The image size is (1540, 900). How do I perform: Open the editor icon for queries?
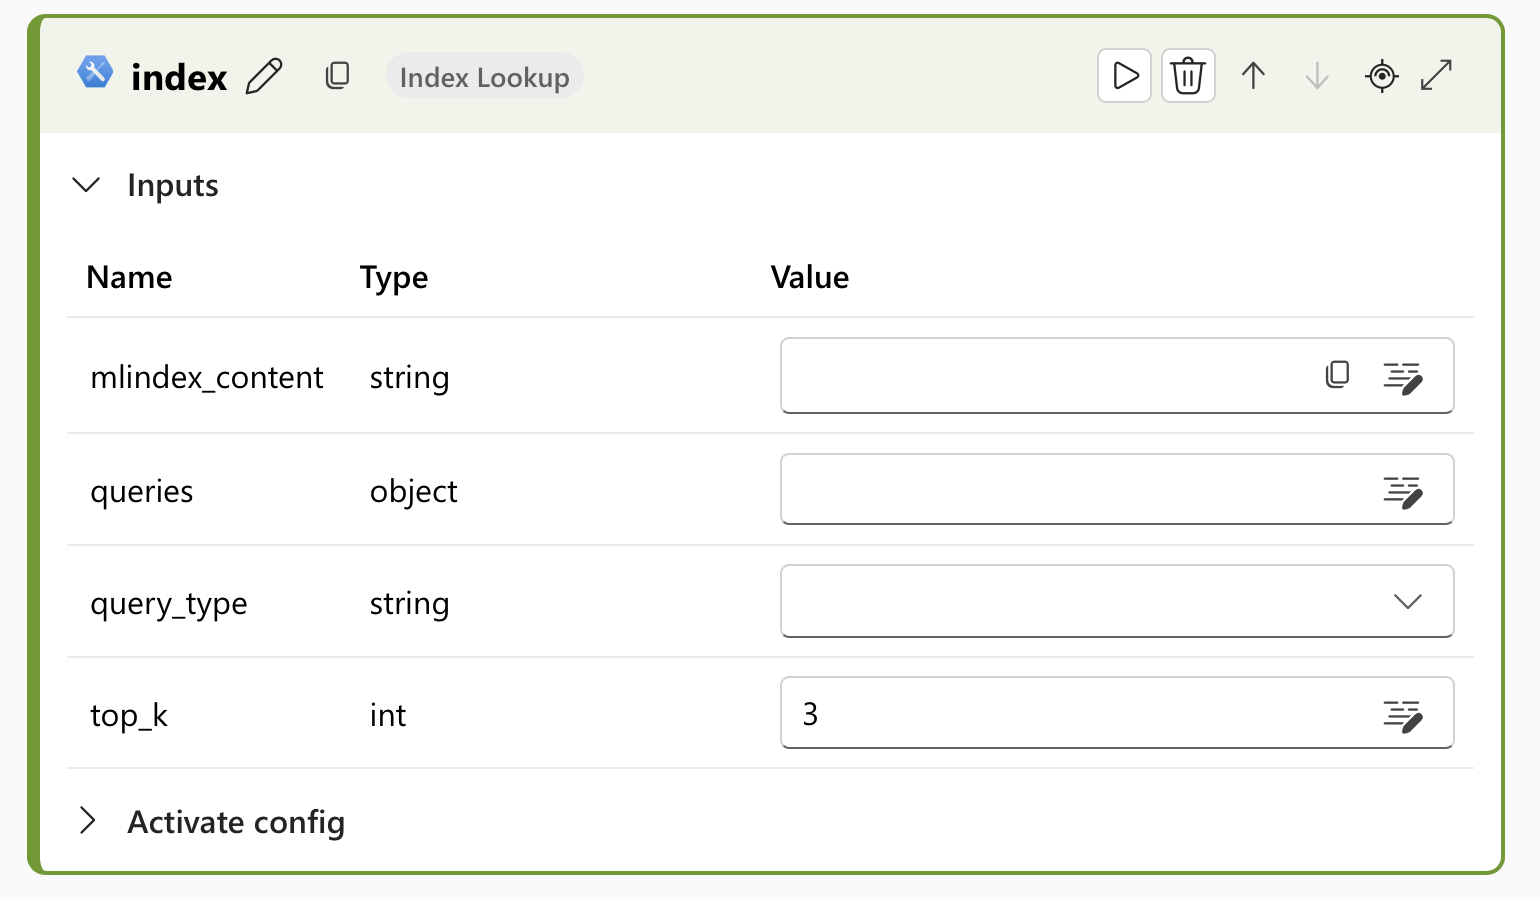pos(1402,491)
